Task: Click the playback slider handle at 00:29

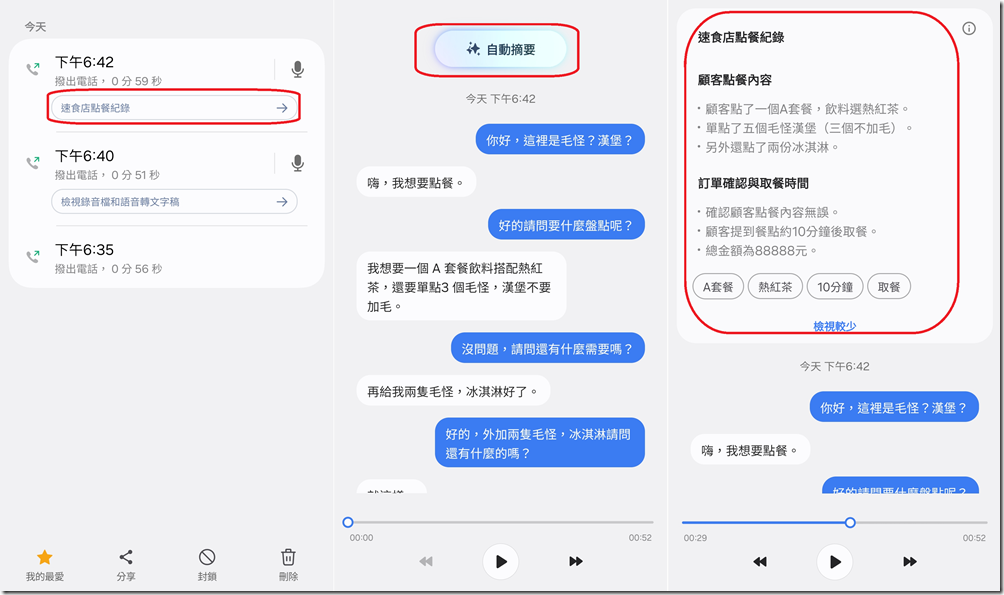Action: pyautogui.click(x=850, y=523)
